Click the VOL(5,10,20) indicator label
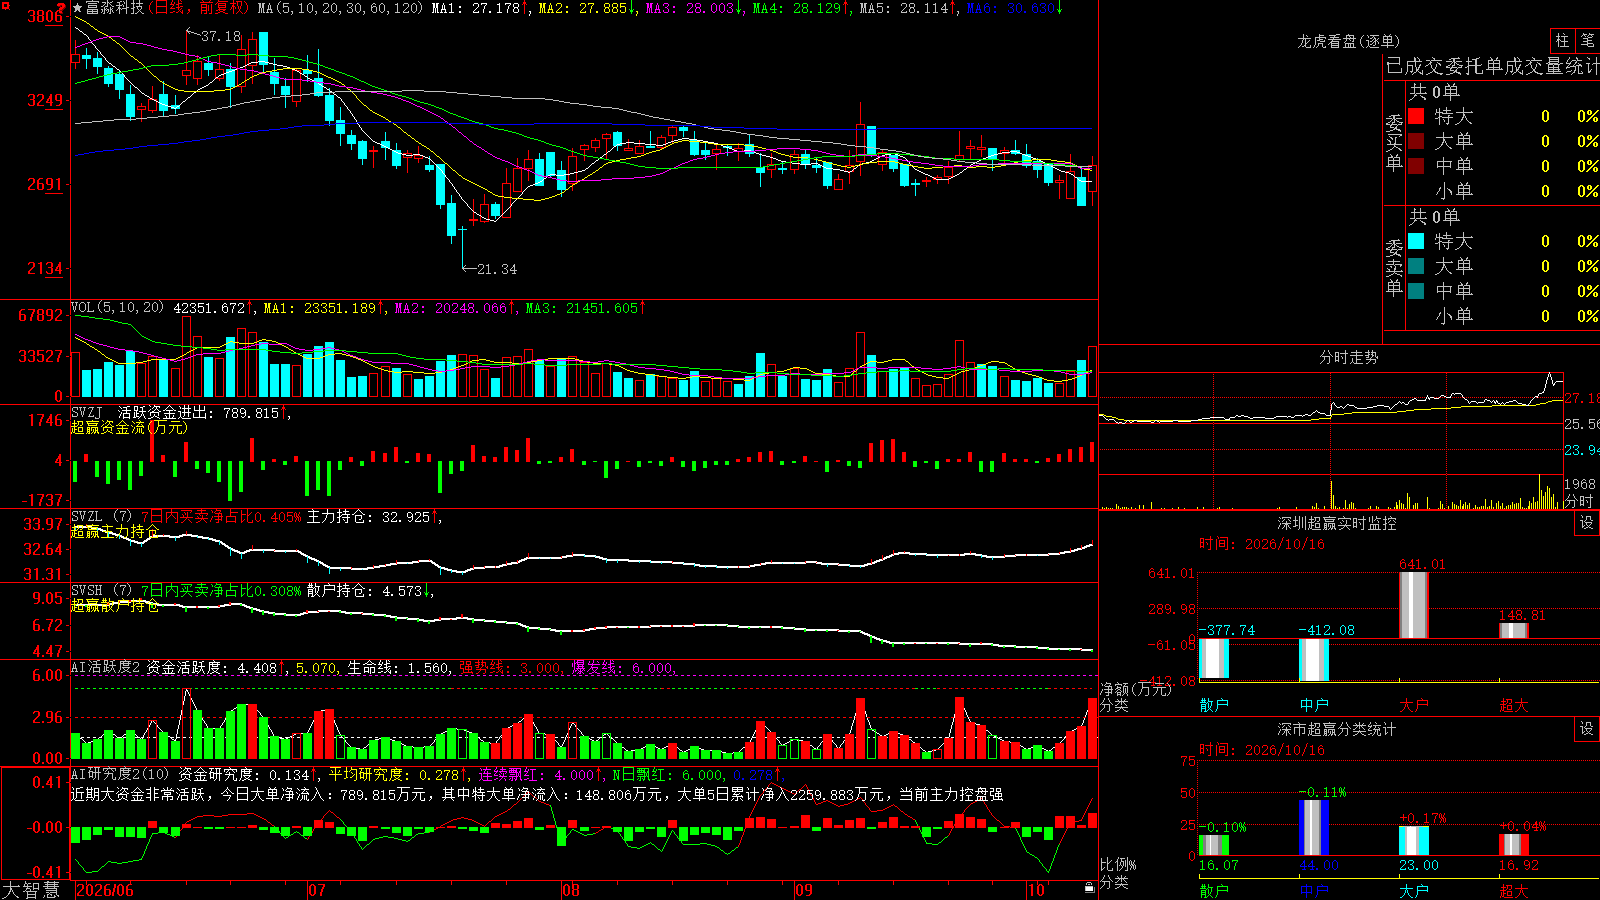The width and height of the screenshot is (1600, 900). [x=118, y=308]
